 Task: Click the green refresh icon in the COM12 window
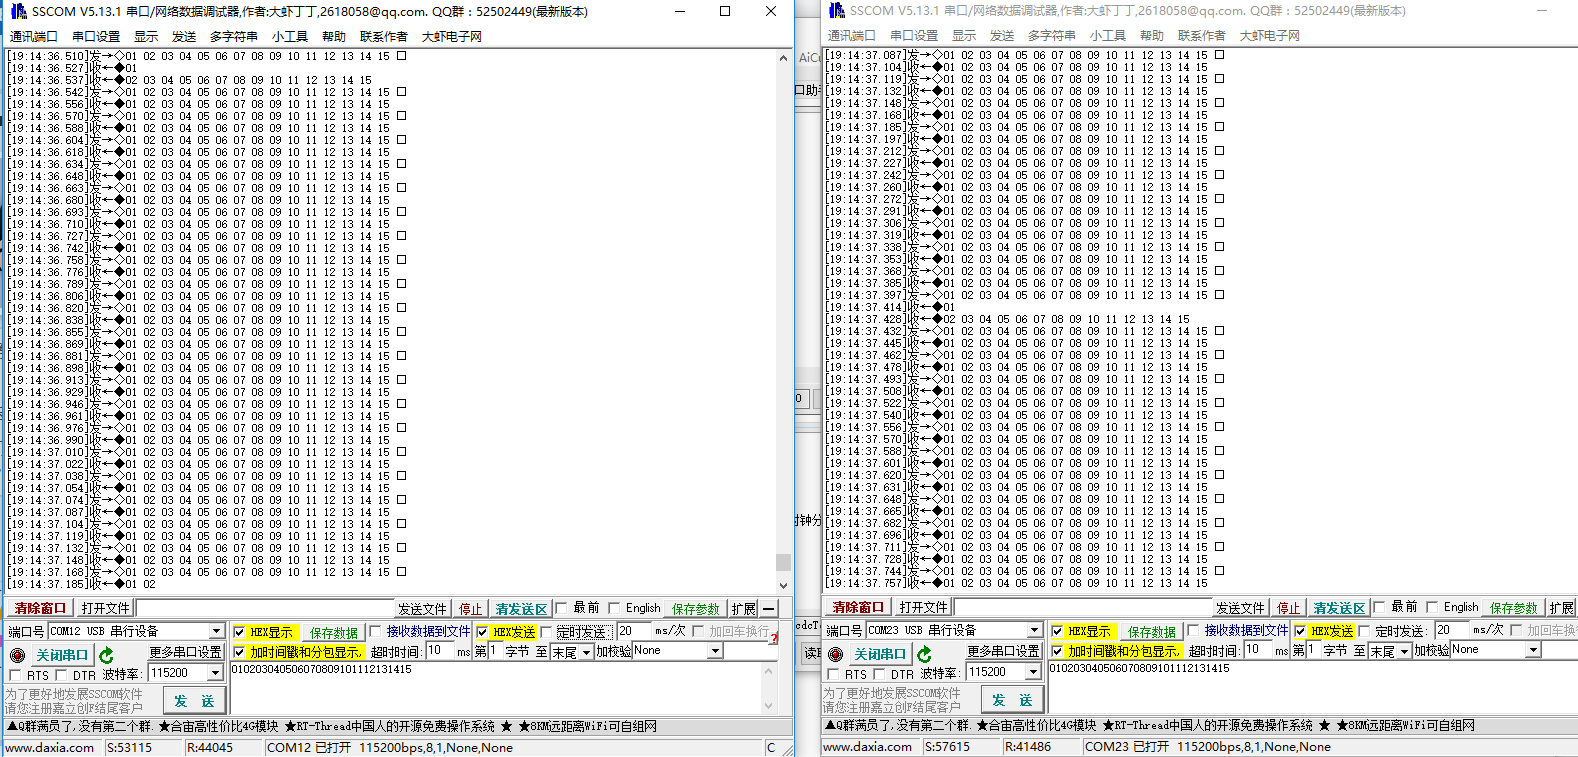[107, 655]
